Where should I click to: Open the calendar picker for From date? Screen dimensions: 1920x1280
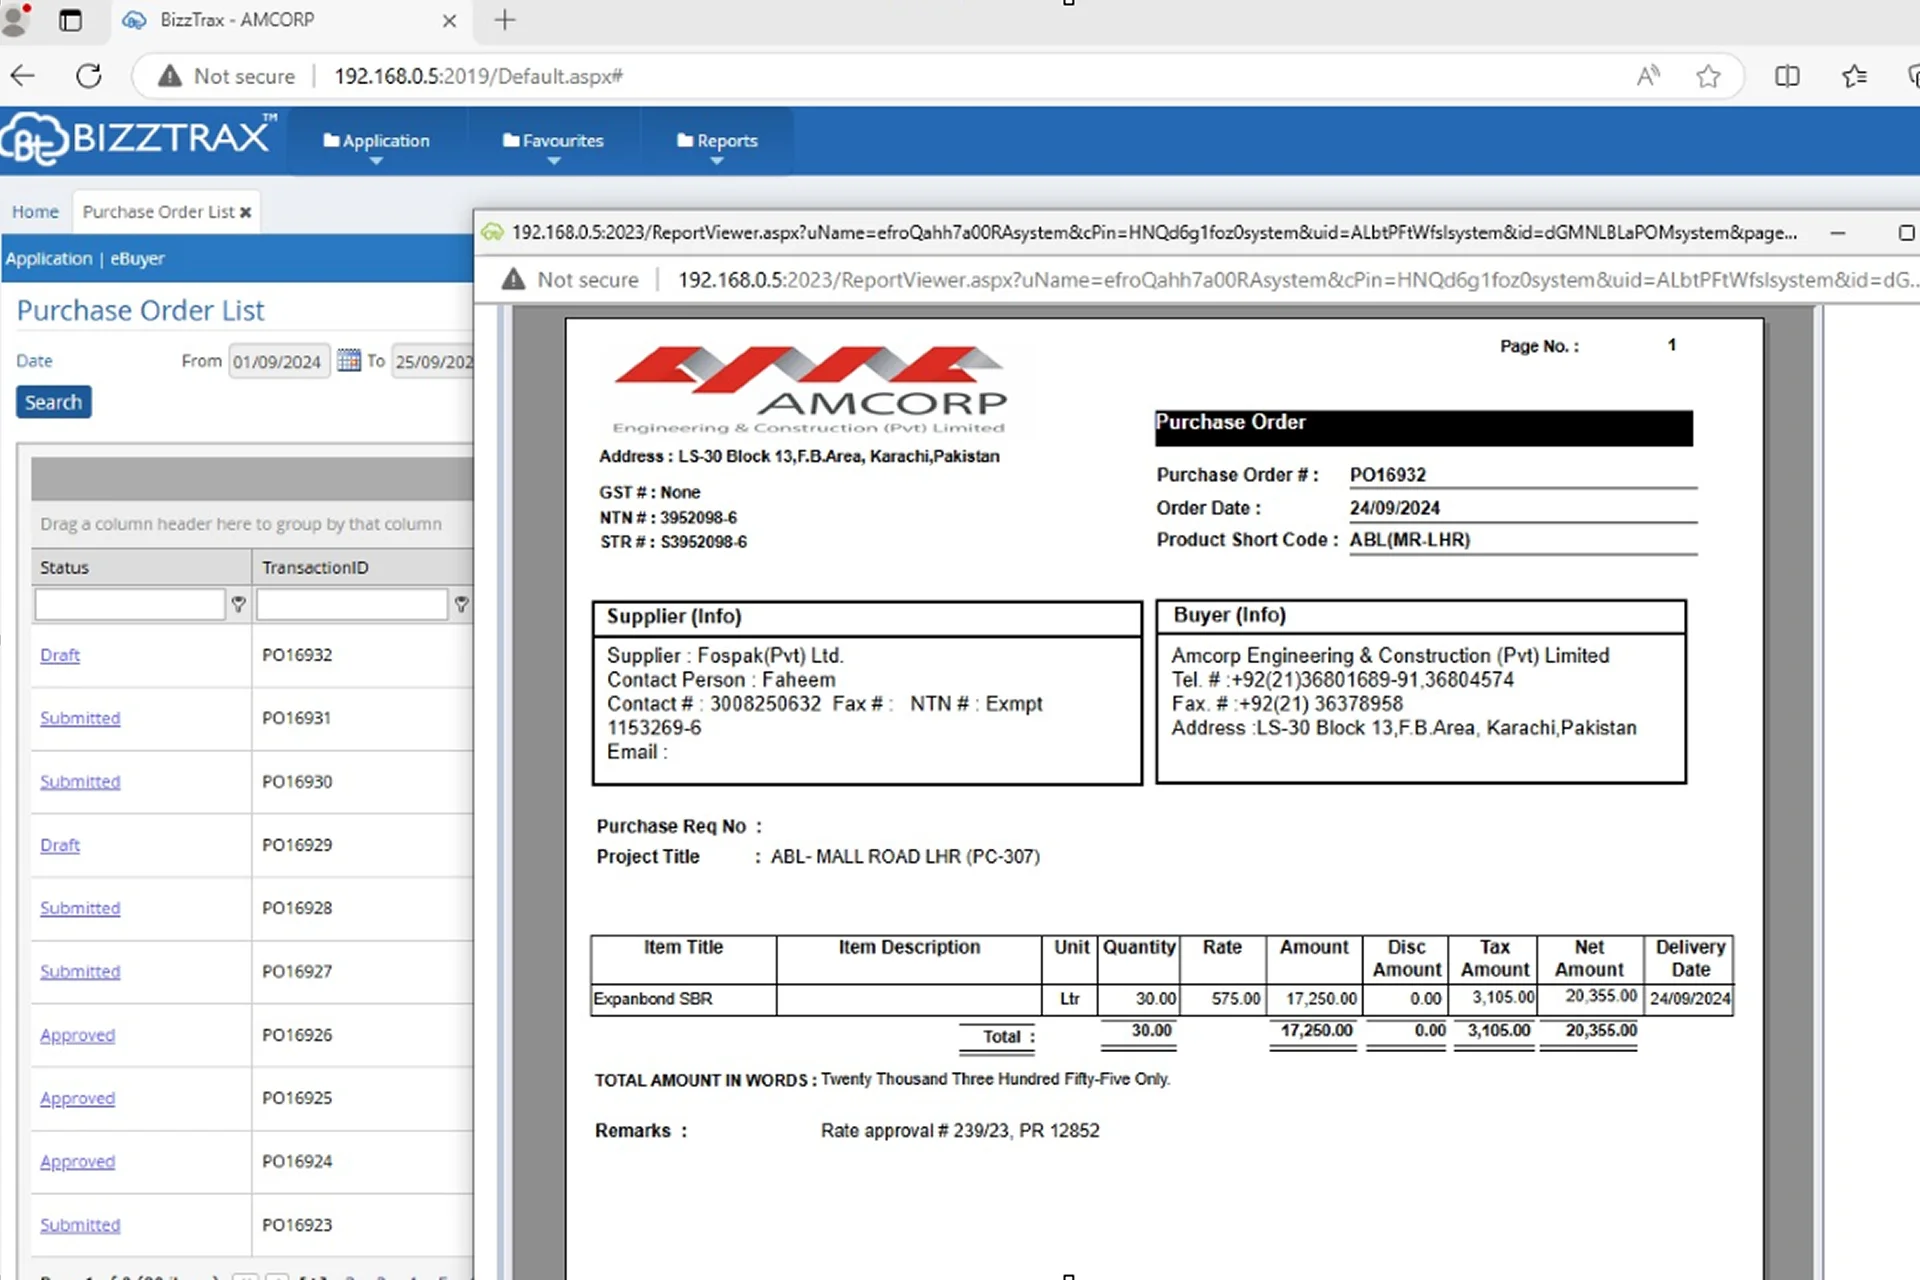click(x=348, y=360)
